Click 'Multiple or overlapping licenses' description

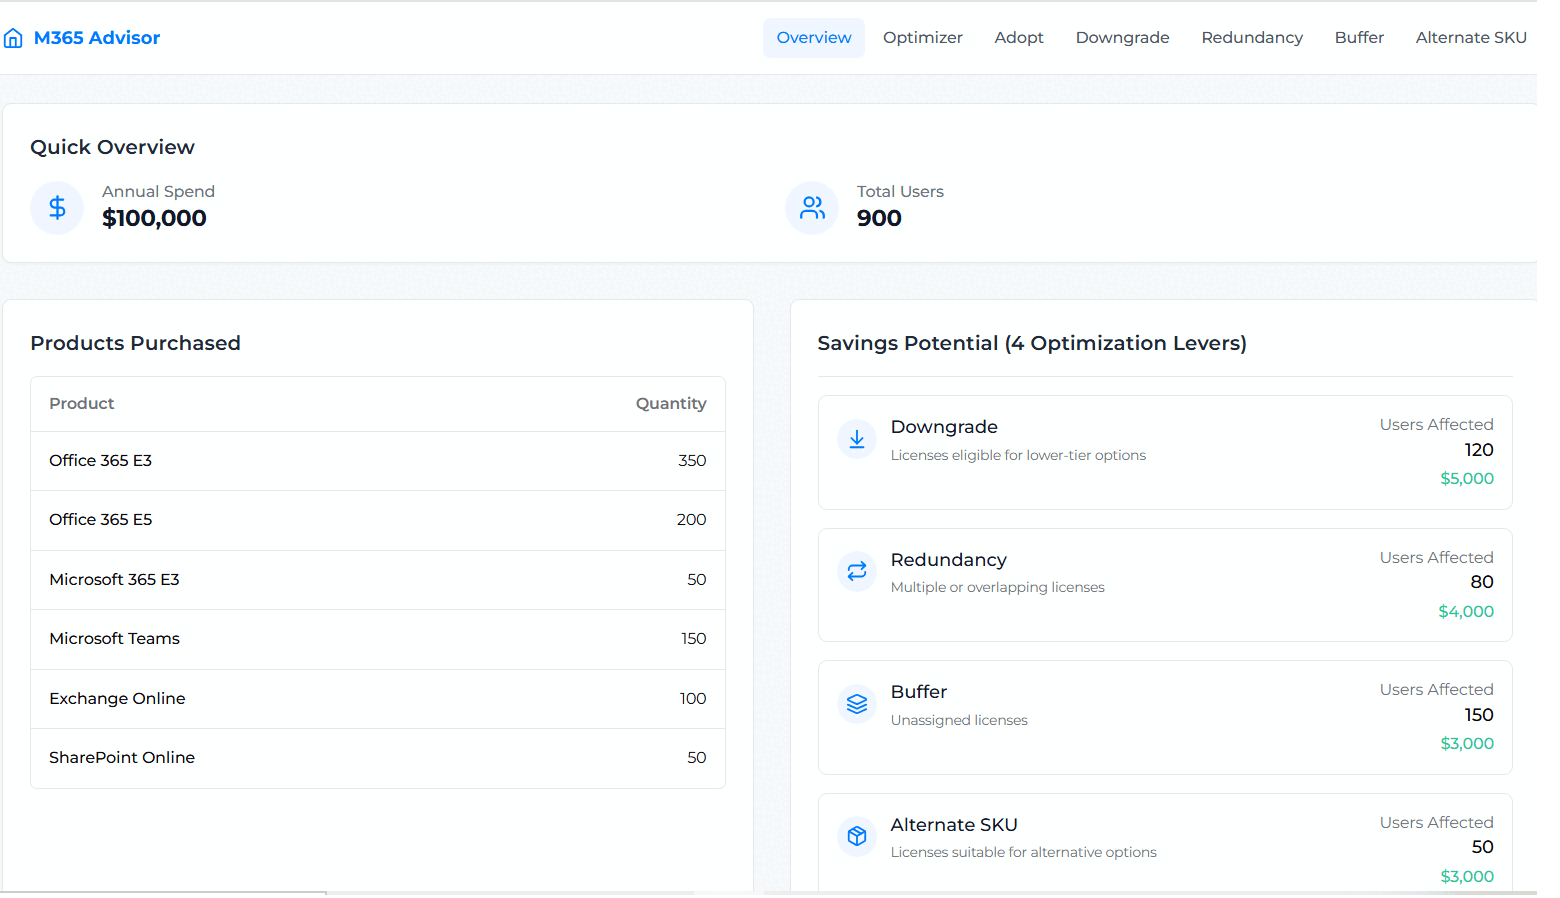(x=998, y=588)
